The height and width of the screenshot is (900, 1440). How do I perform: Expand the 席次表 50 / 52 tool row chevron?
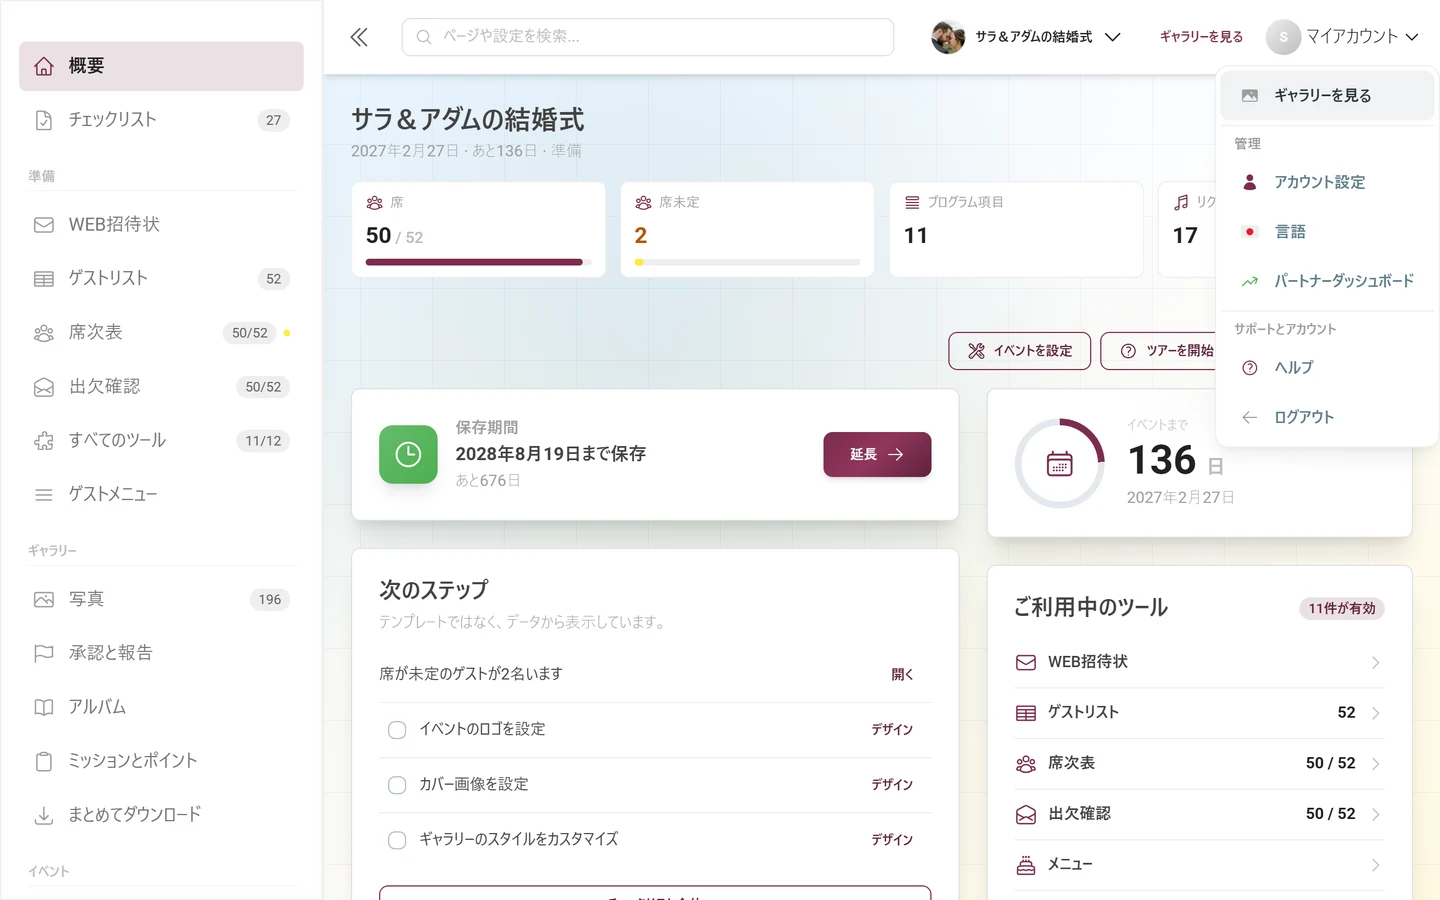point(1376,764)
